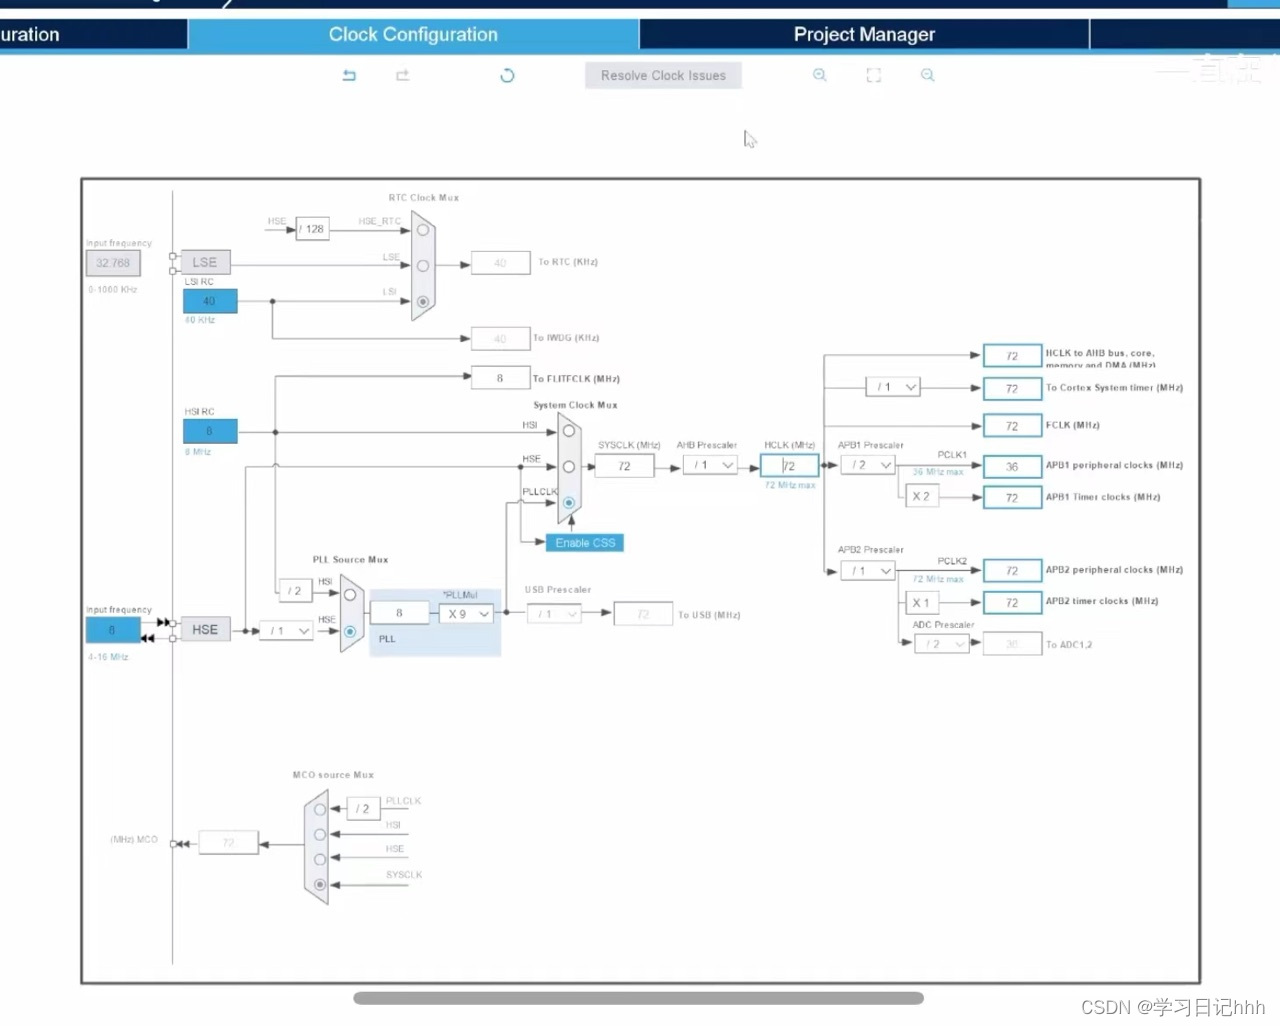
Task: Click the / 128 HSE divider box
Action: (313, 229)
